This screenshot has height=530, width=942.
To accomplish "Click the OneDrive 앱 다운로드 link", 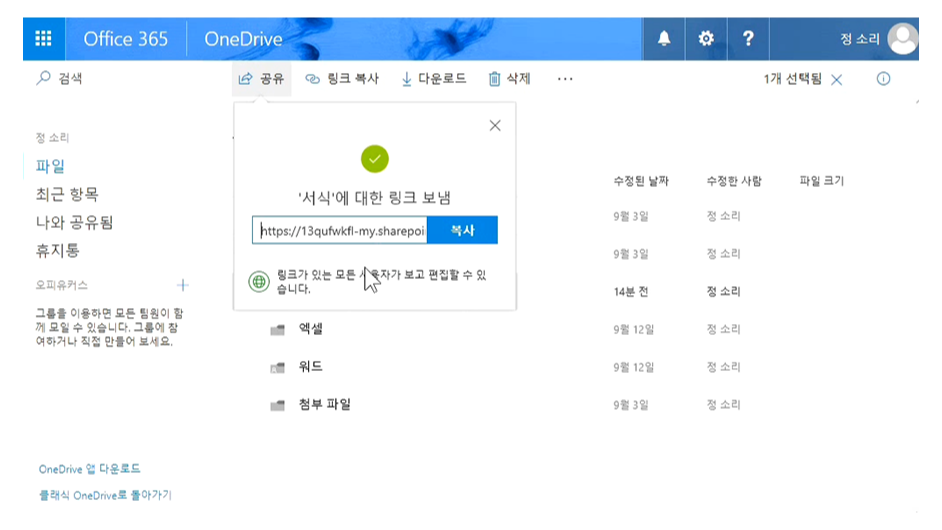I will 89,468.
